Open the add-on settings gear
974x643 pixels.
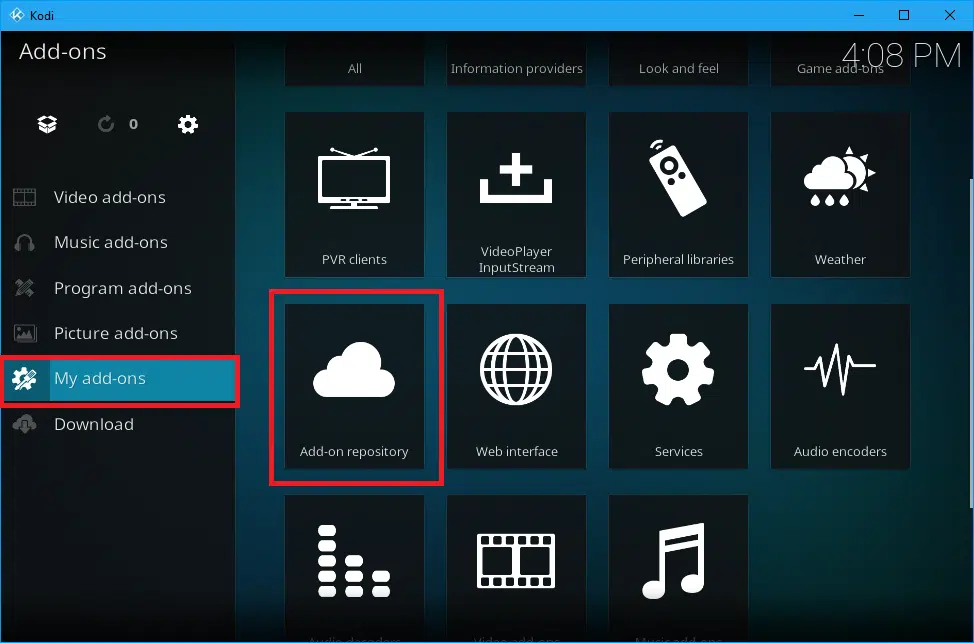[187, 124]
